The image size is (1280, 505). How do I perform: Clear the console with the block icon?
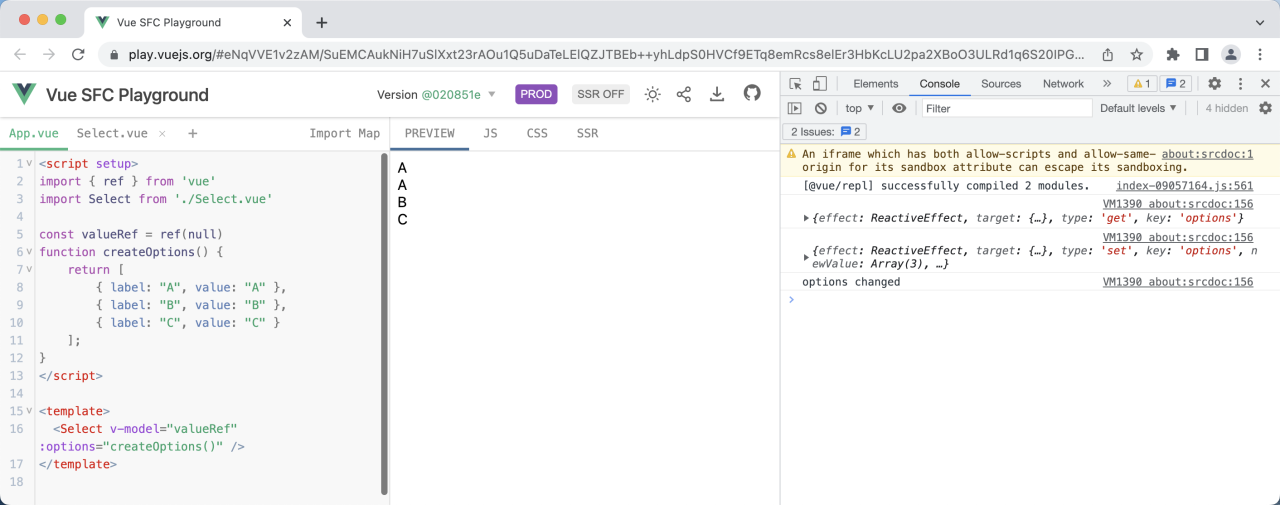(820, 108)
